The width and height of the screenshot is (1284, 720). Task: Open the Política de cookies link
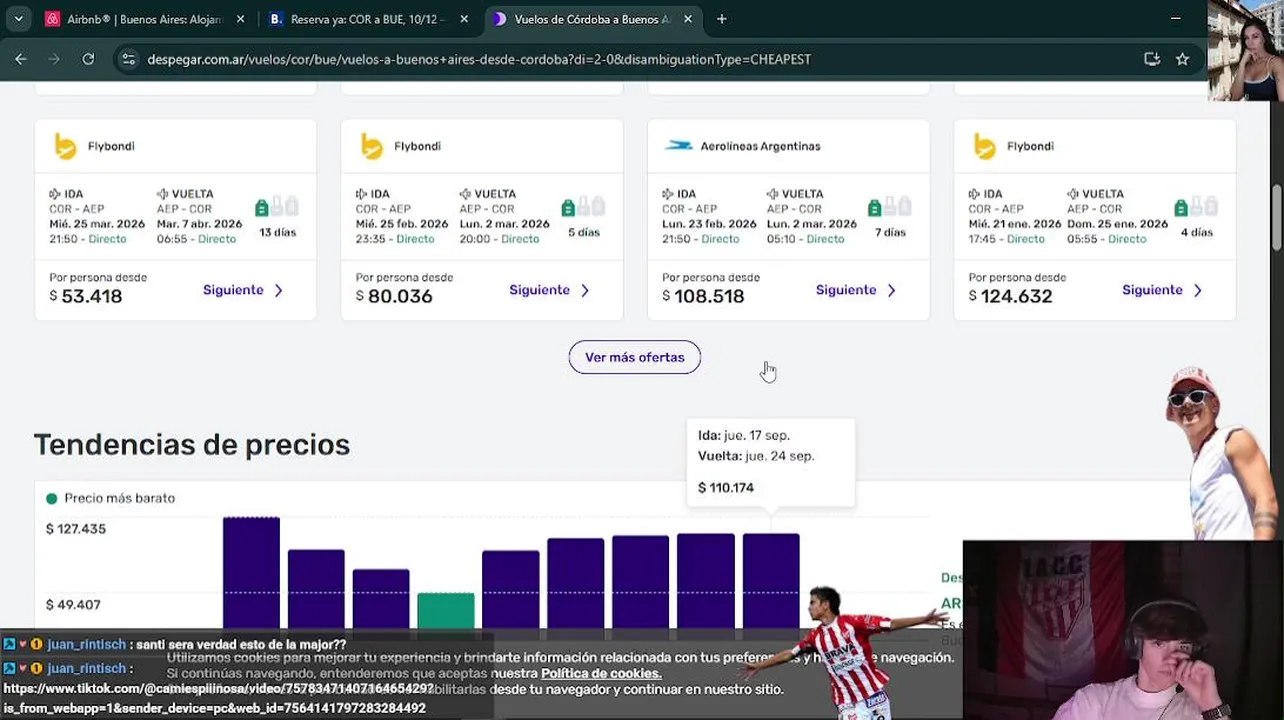601,673
